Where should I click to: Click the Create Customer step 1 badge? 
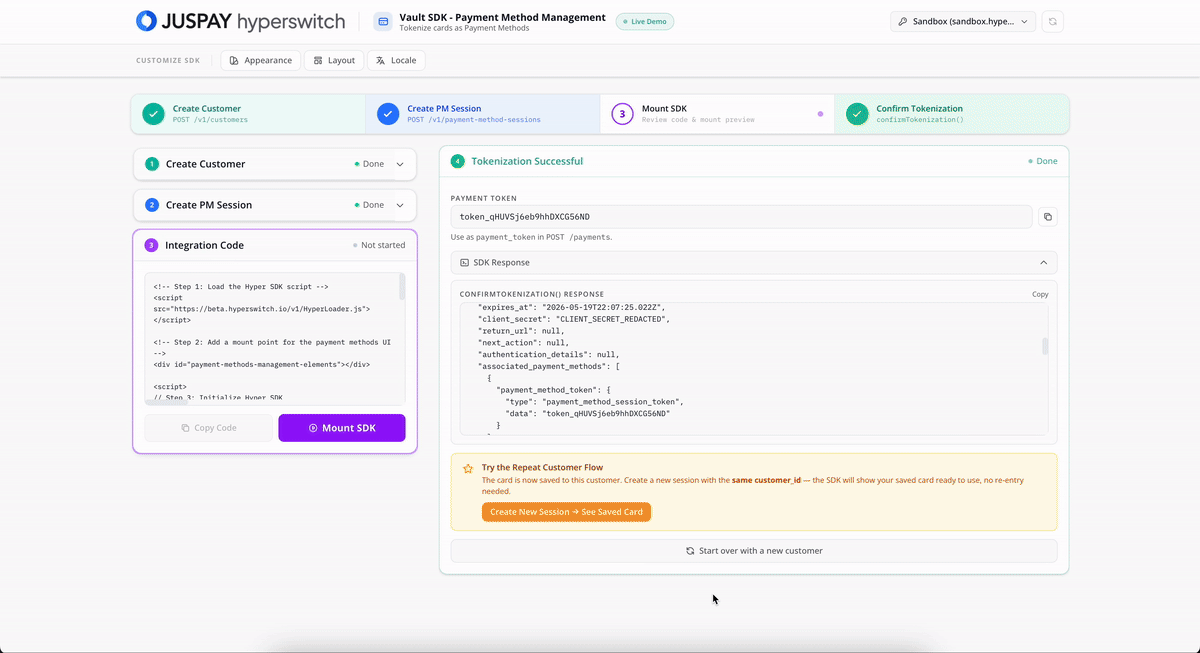pyautogui.click(x=152, y=164)
